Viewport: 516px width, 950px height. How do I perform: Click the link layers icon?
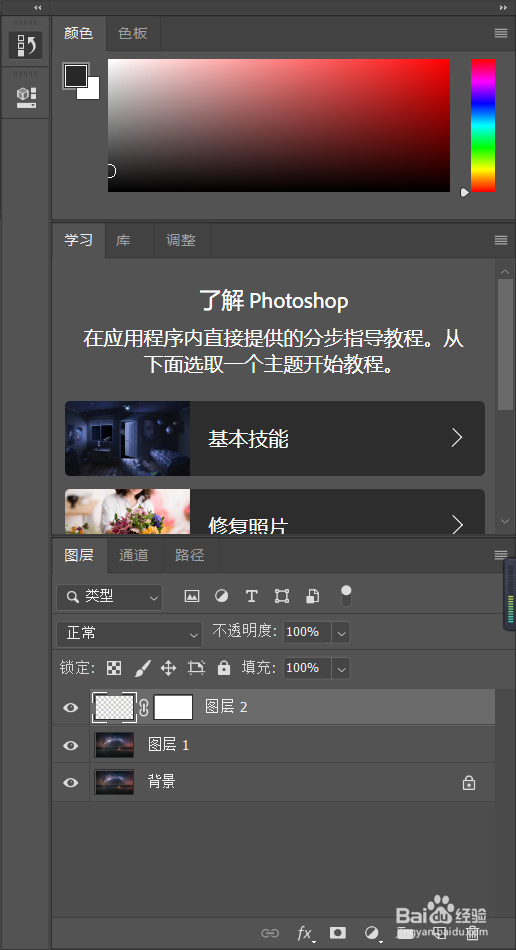[270, 933]
